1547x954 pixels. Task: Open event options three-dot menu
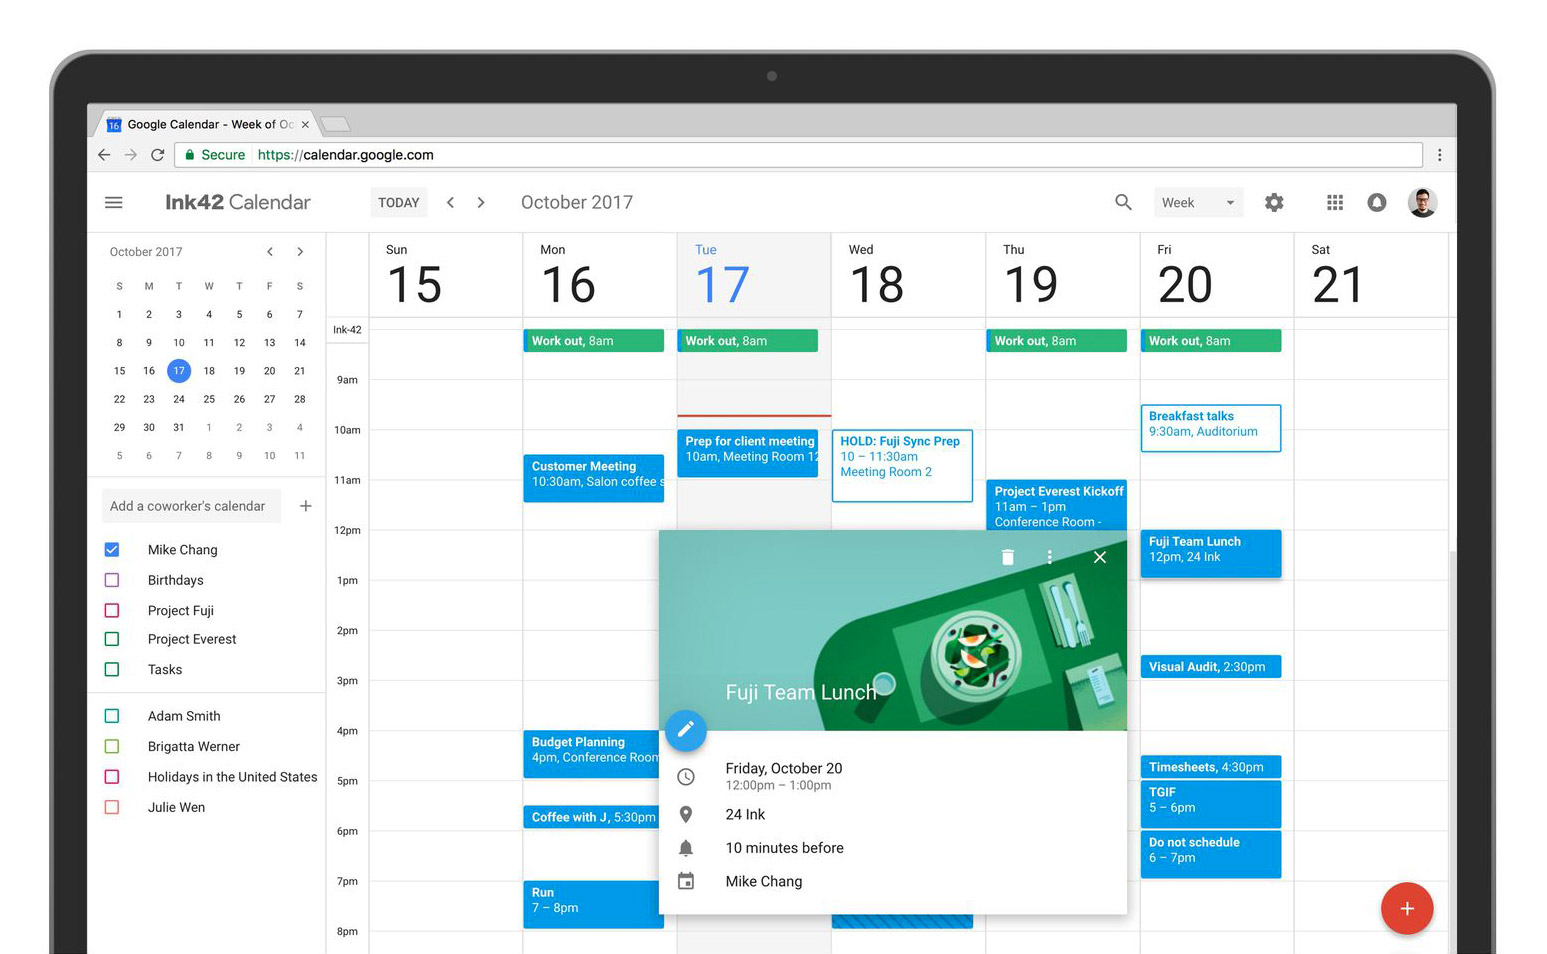(x=1049, y=557)
